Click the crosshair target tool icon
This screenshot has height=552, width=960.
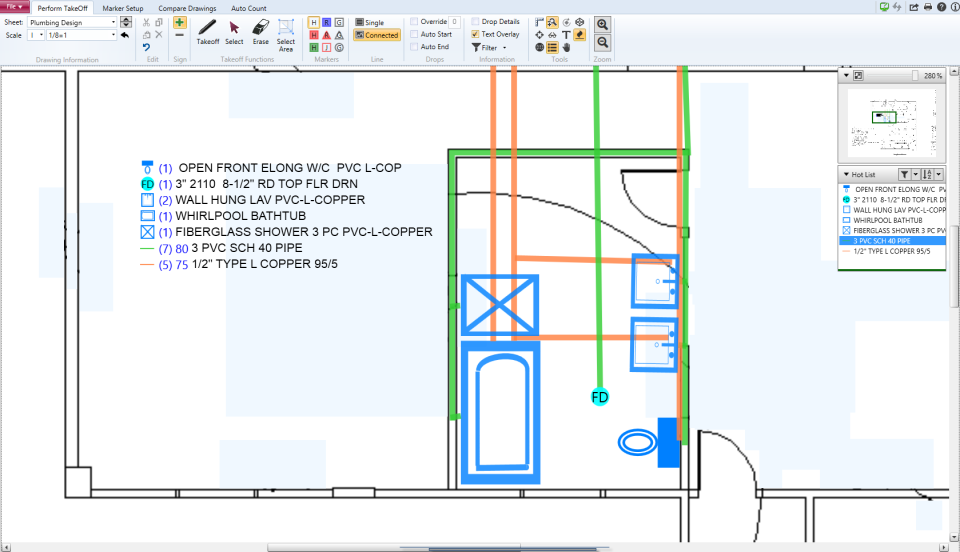point(539,35)
